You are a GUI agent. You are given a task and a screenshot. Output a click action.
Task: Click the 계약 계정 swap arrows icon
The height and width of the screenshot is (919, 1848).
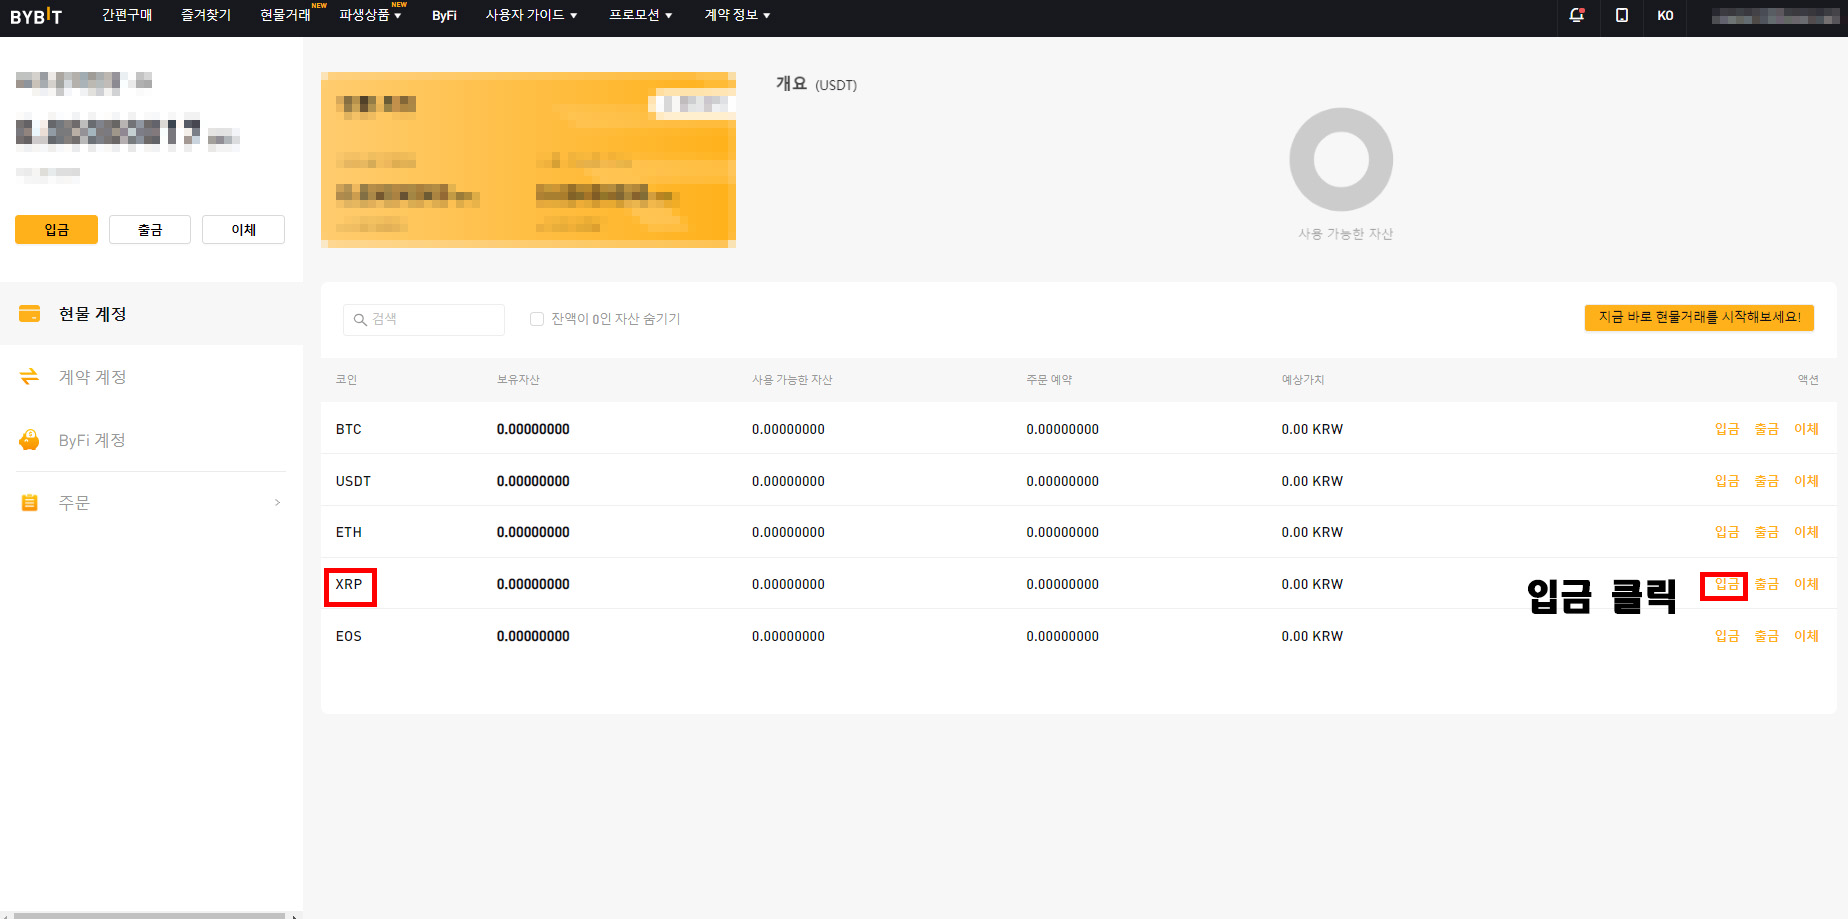pyautogui.click(x=30, y=377)
